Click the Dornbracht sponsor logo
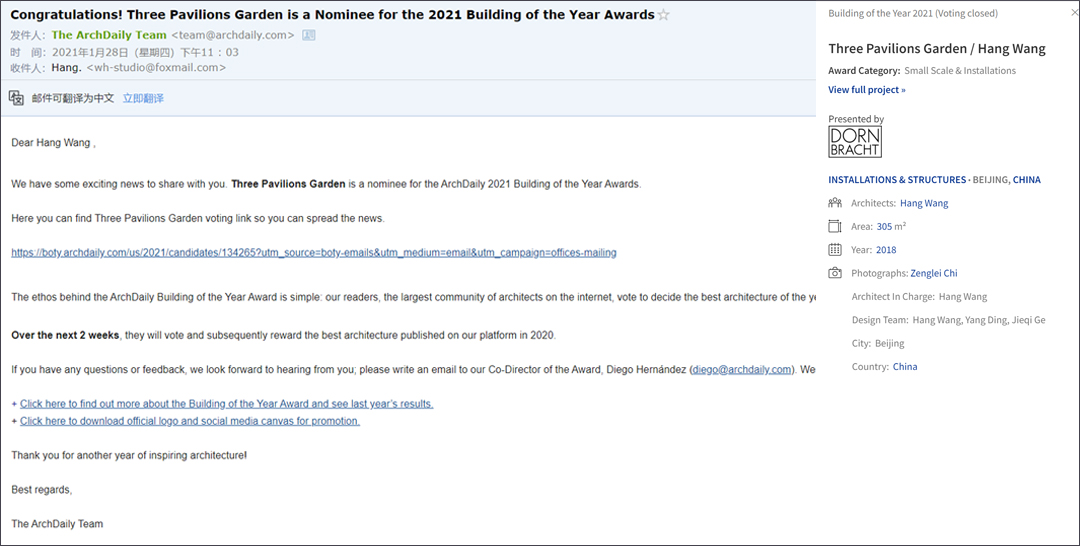This screenshot has width=1080, height=546. pos(855,142)
